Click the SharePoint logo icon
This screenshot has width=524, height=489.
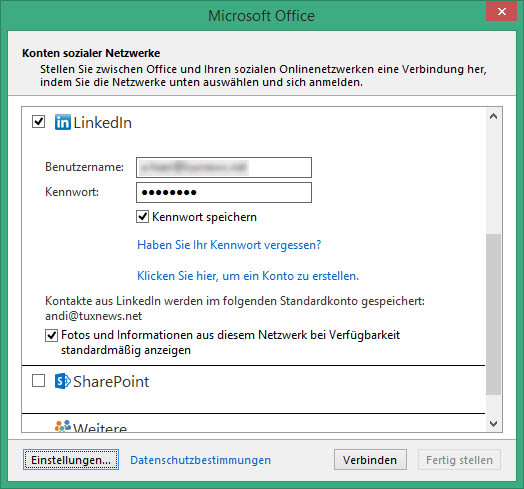pos(63,381)
